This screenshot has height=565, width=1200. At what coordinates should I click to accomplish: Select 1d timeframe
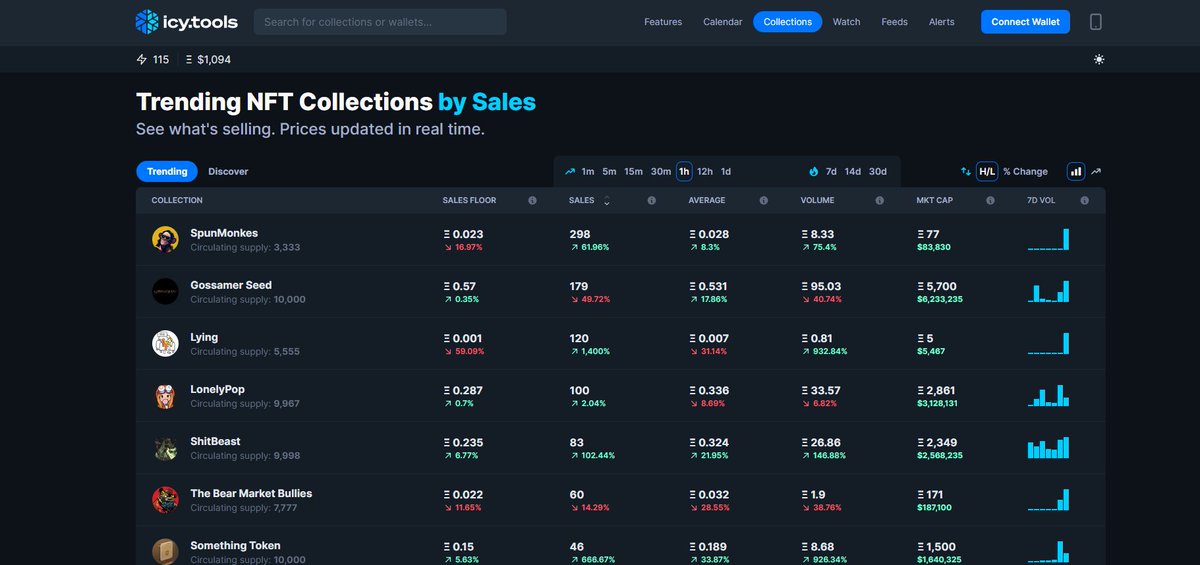pyautogui.click(x=726, y=172)
